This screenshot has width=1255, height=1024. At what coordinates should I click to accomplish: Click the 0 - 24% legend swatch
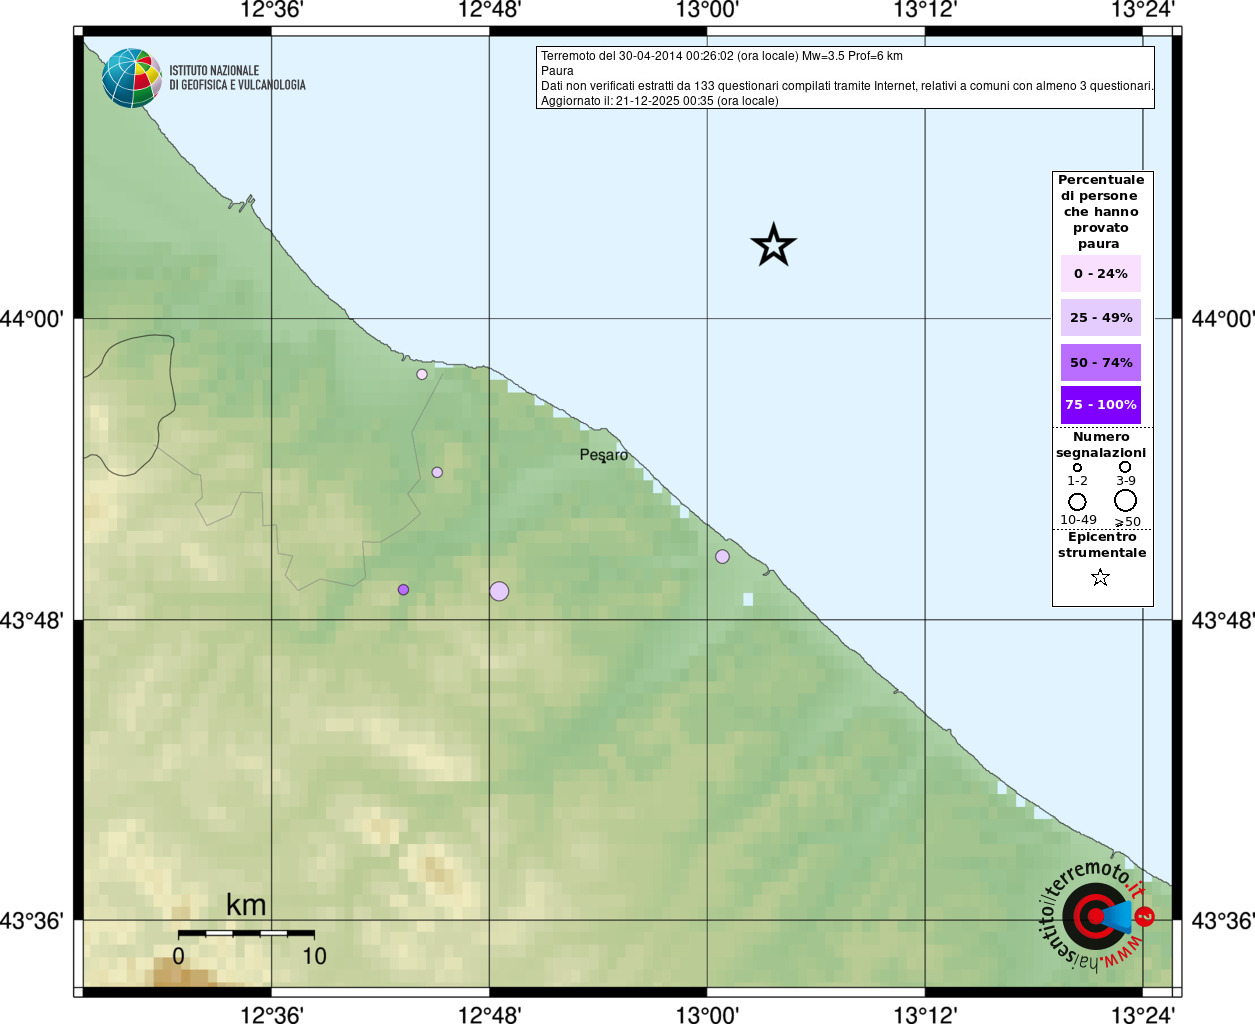coord(1100,273)
